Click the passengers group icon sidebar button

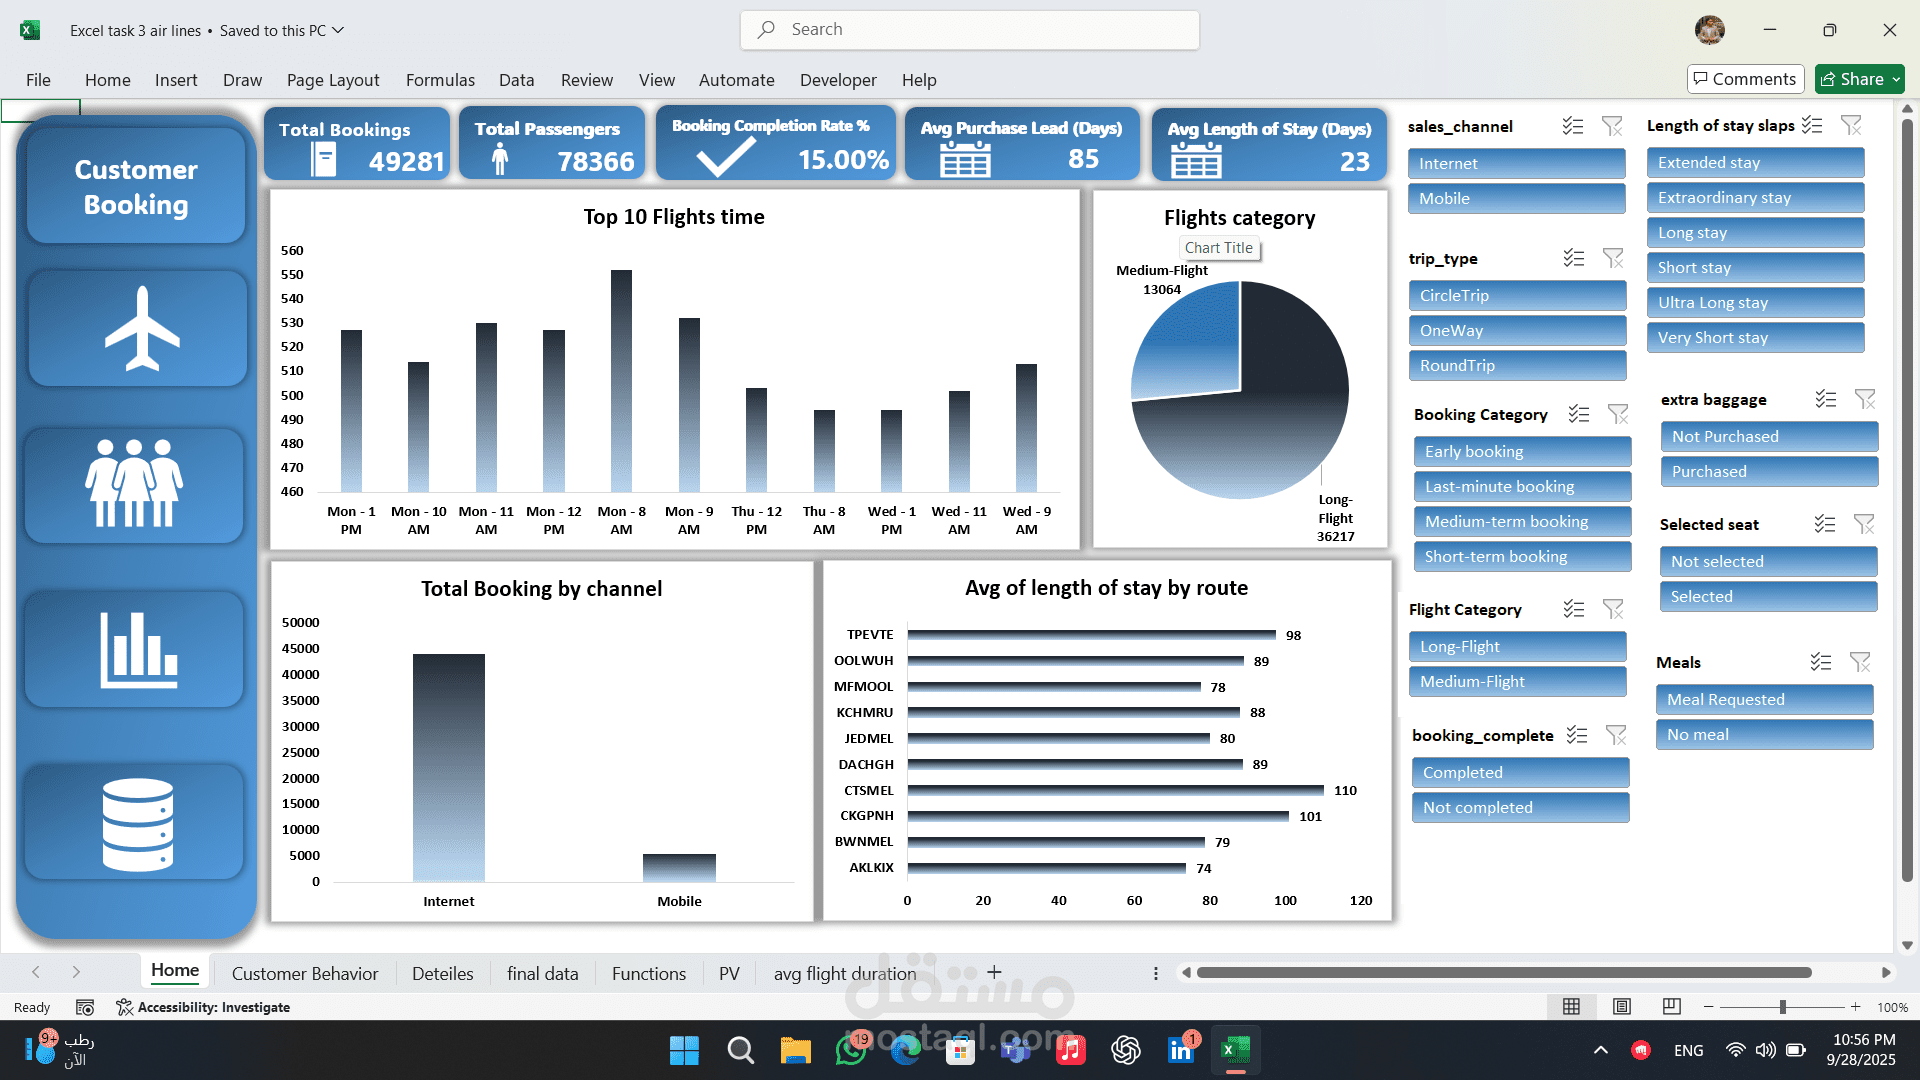coord(134,485)
